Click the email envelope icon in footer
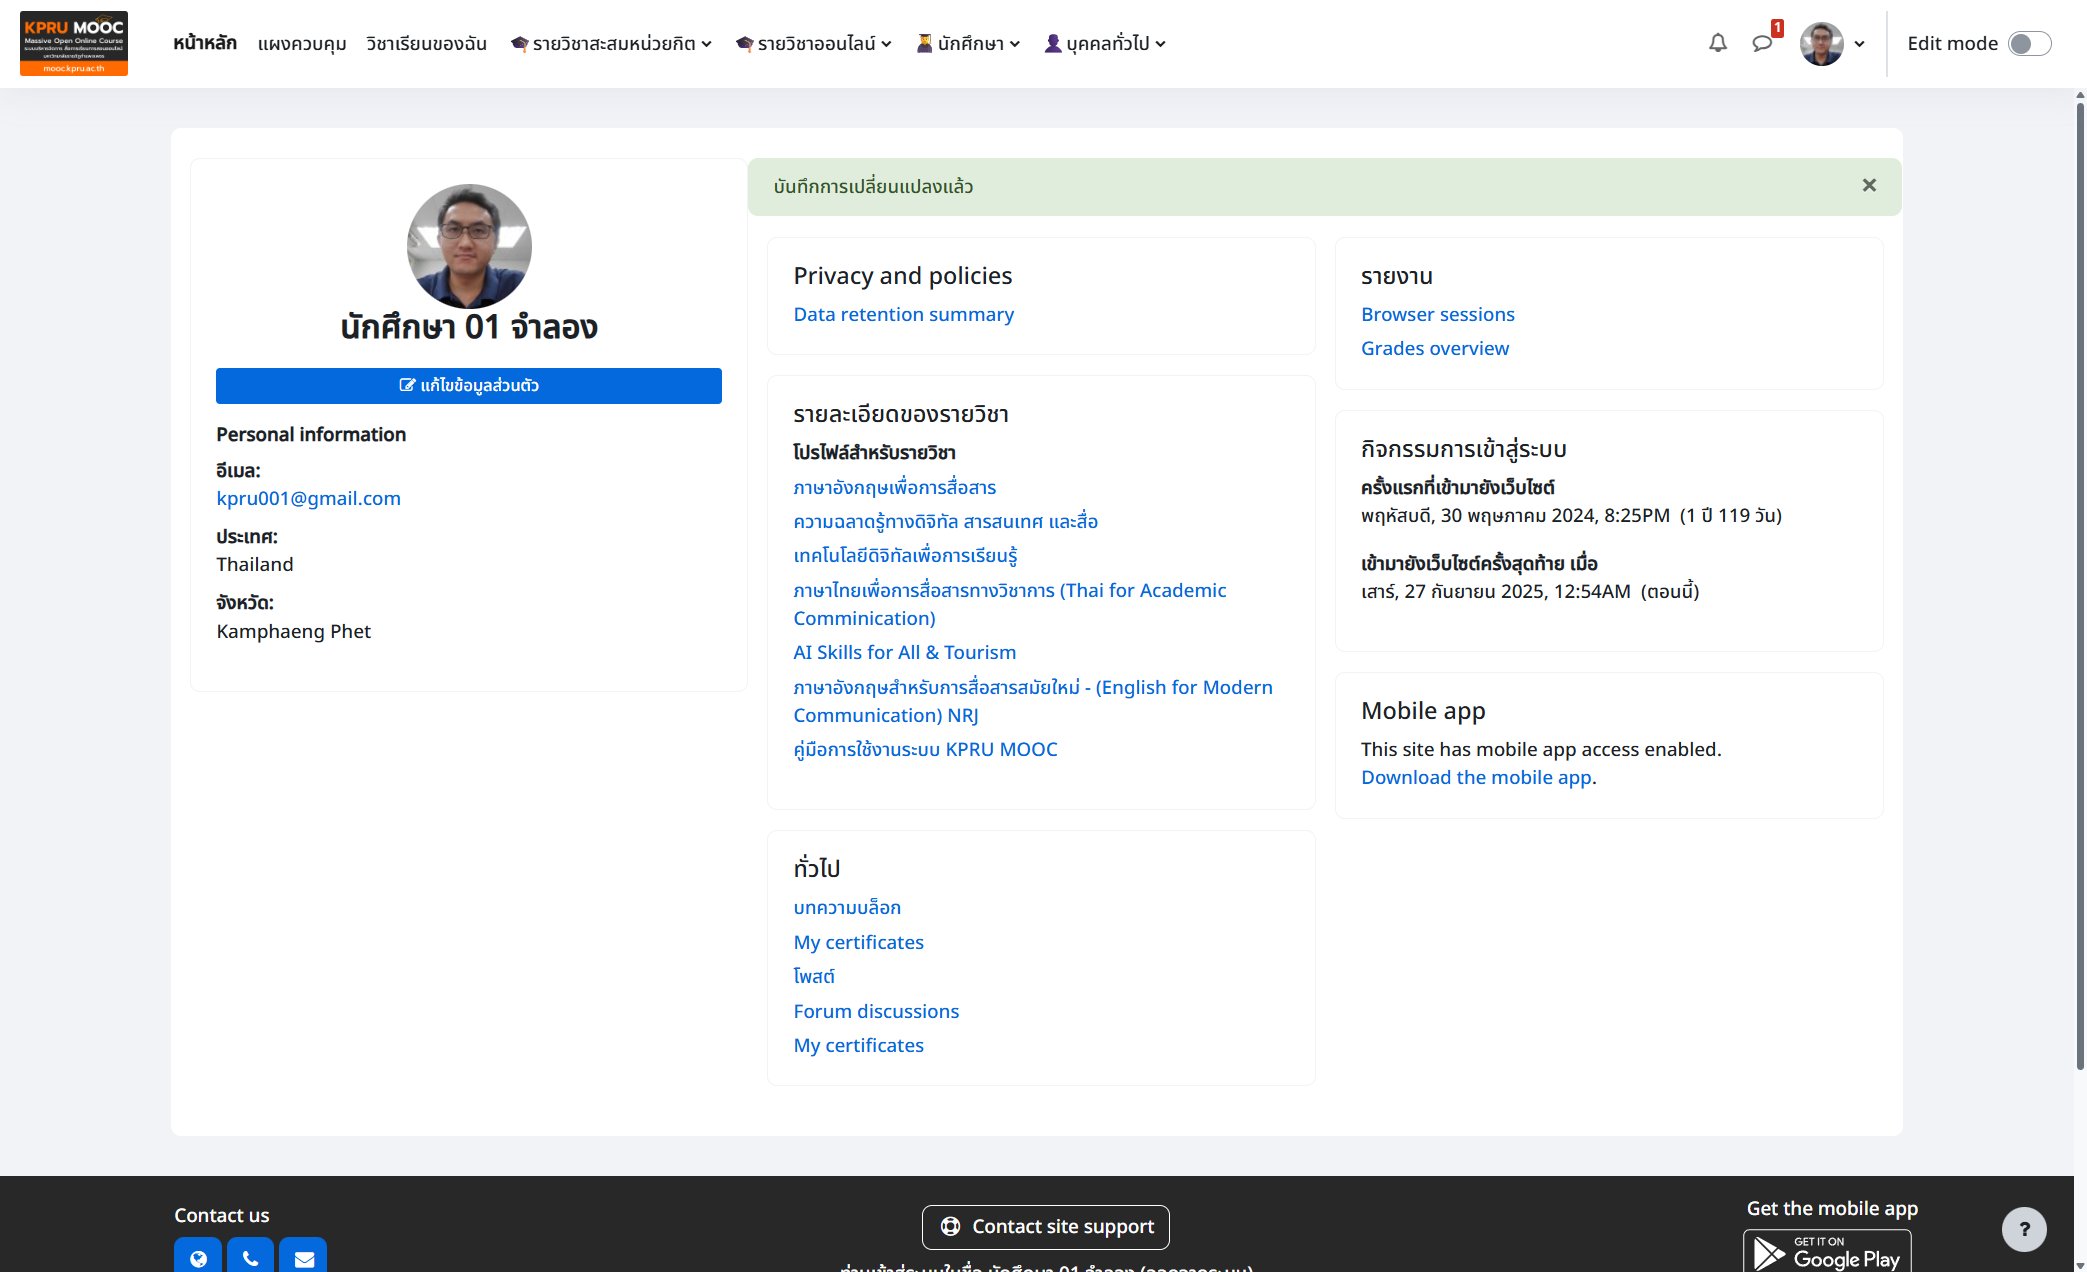2087x1272 pixels. tap(303, 1256)
